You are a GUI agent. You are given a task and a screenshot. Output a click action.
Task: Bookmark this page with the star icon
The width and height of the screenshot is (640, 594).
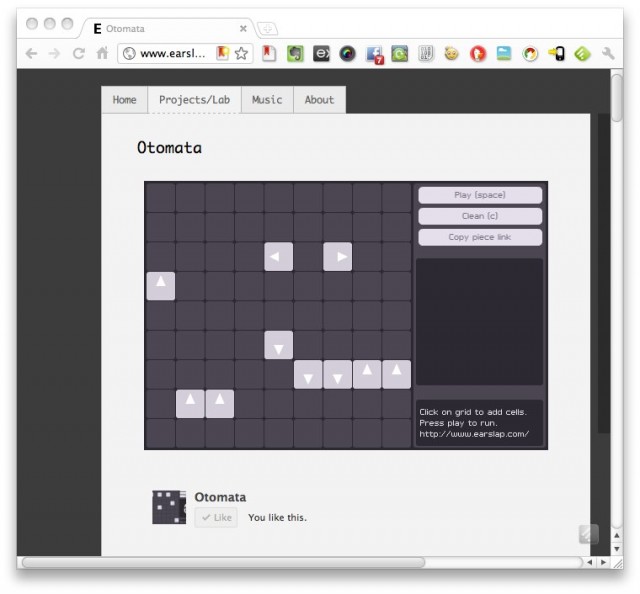point(242,54)
